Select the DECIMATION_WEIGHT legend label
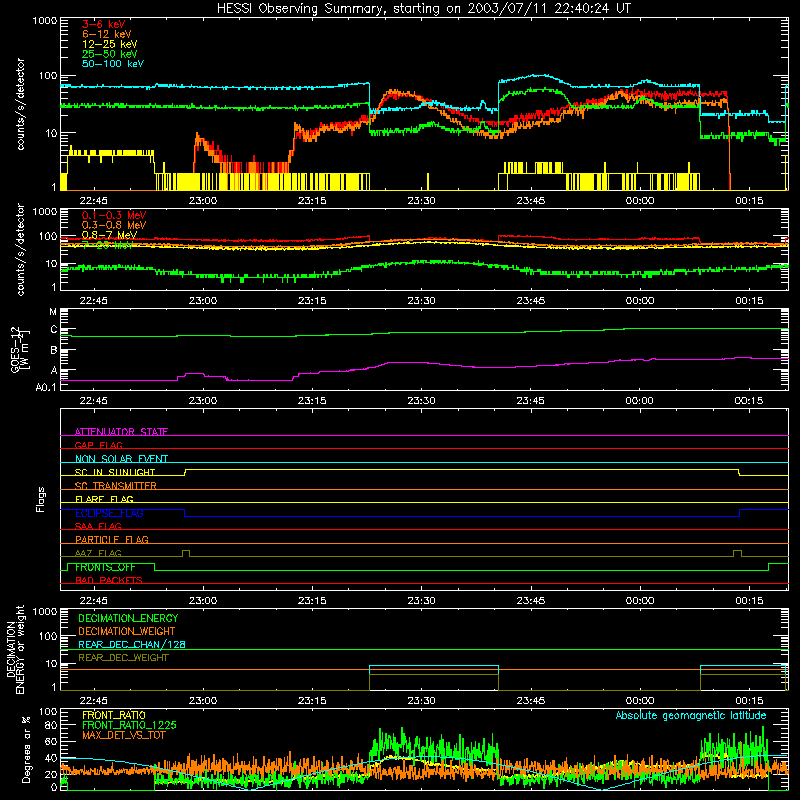 [127, 631]
